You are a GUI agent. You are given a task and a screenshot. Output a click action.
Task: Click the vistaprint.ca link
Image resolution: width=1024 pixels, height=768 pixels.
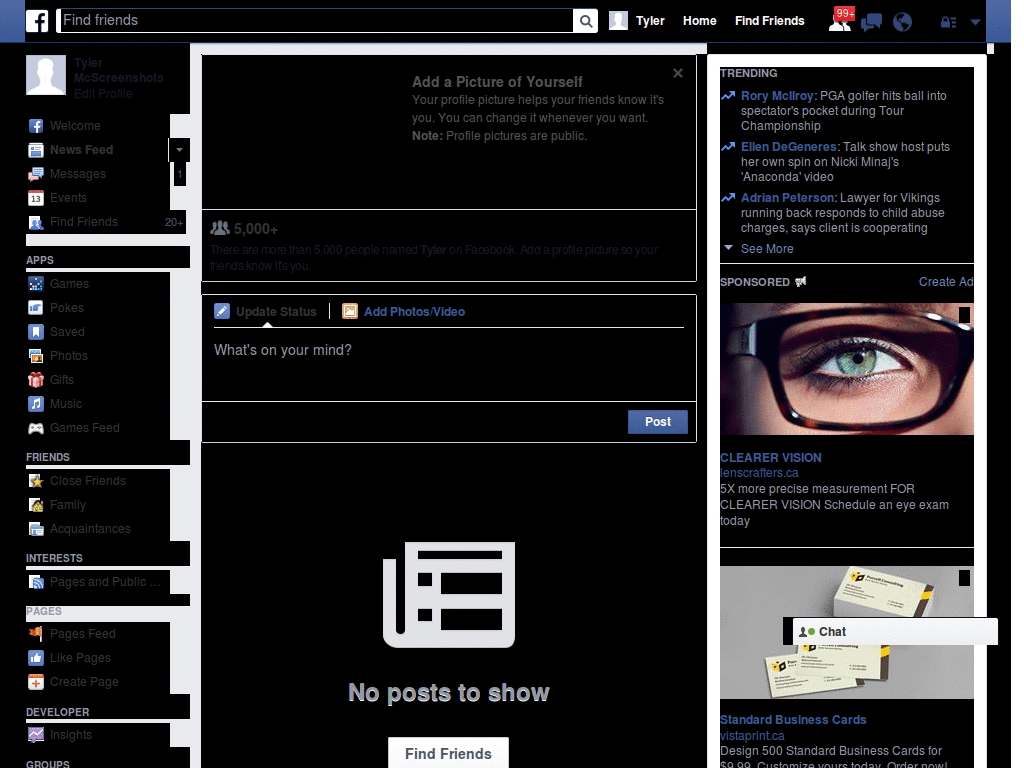752,735
